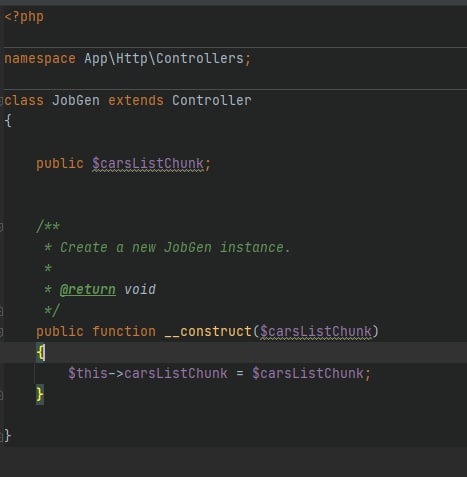Click the final closing brace of class
Viewport: 467px width, 477px height.
[x=8, y=436]
